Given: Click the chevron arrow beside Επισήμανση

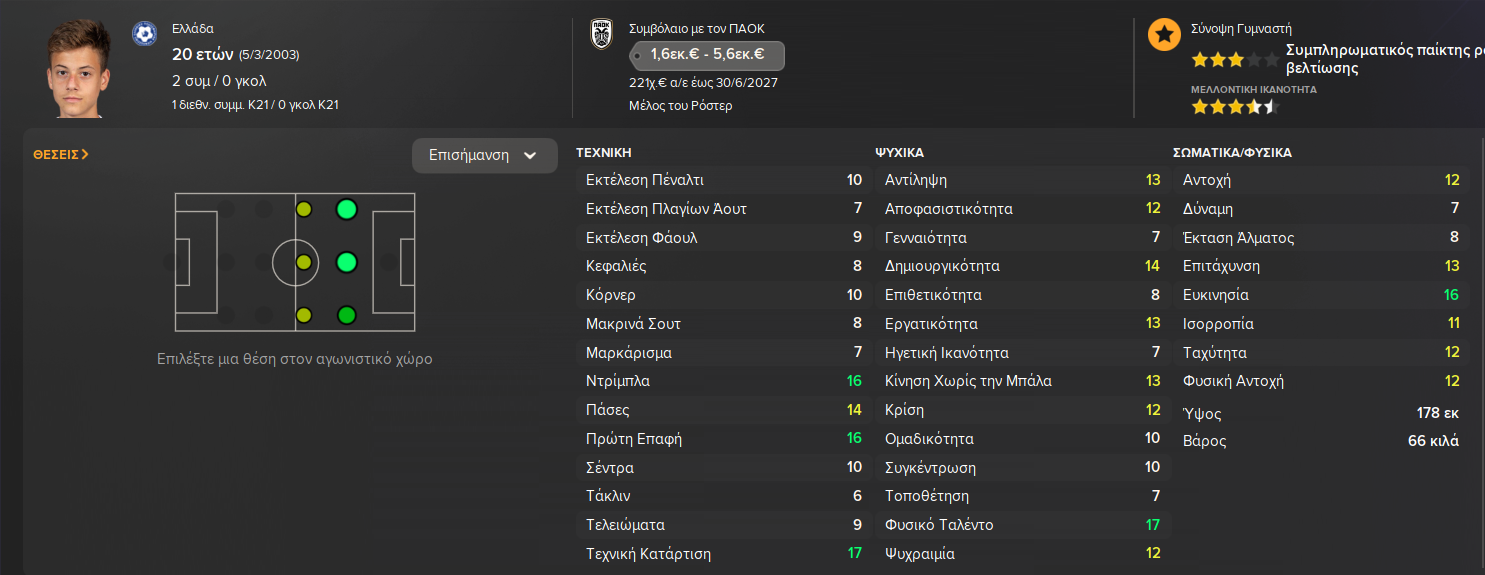Looking at the screenshot, I should pyautogui.click(x=530, y=156).
